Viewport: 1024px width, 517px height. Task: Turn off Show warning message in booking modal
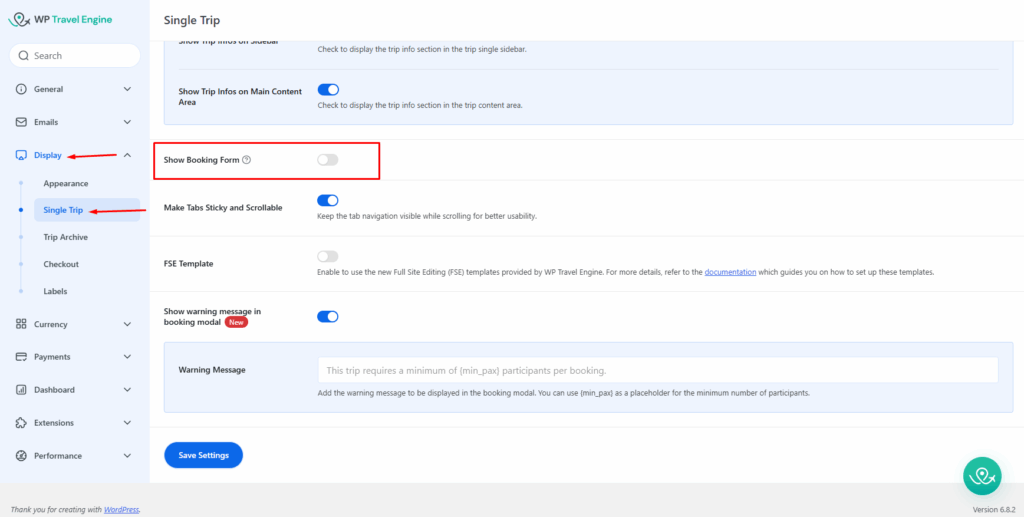pyautogui.click(x=327, y=317)
